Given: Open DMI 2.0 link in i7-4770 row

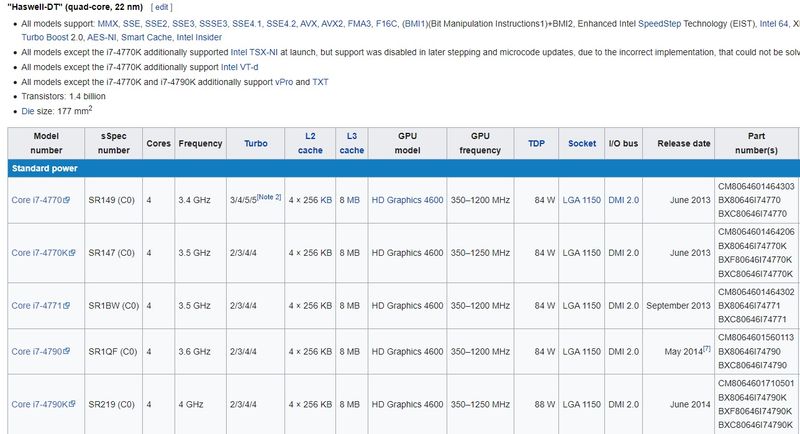Looking at the screenshot, I should click(x=623, y=200).
